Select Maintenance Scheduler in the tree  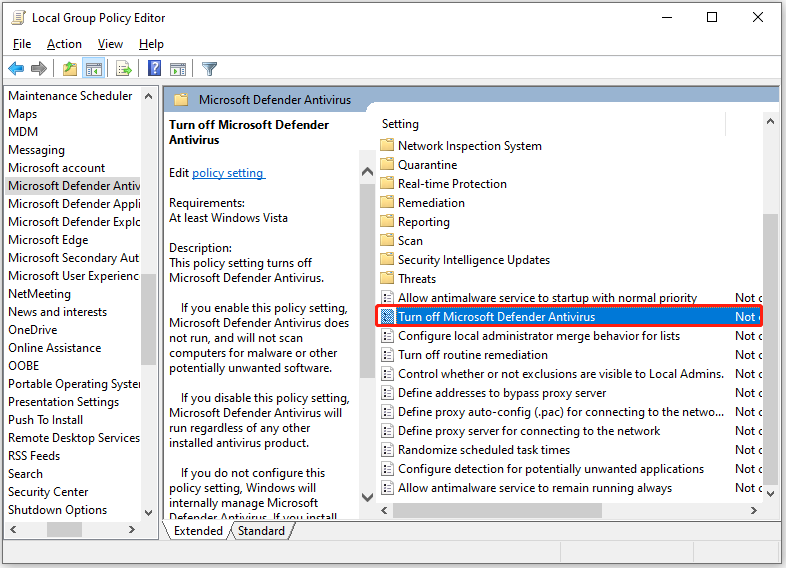(x=70, y=96)
